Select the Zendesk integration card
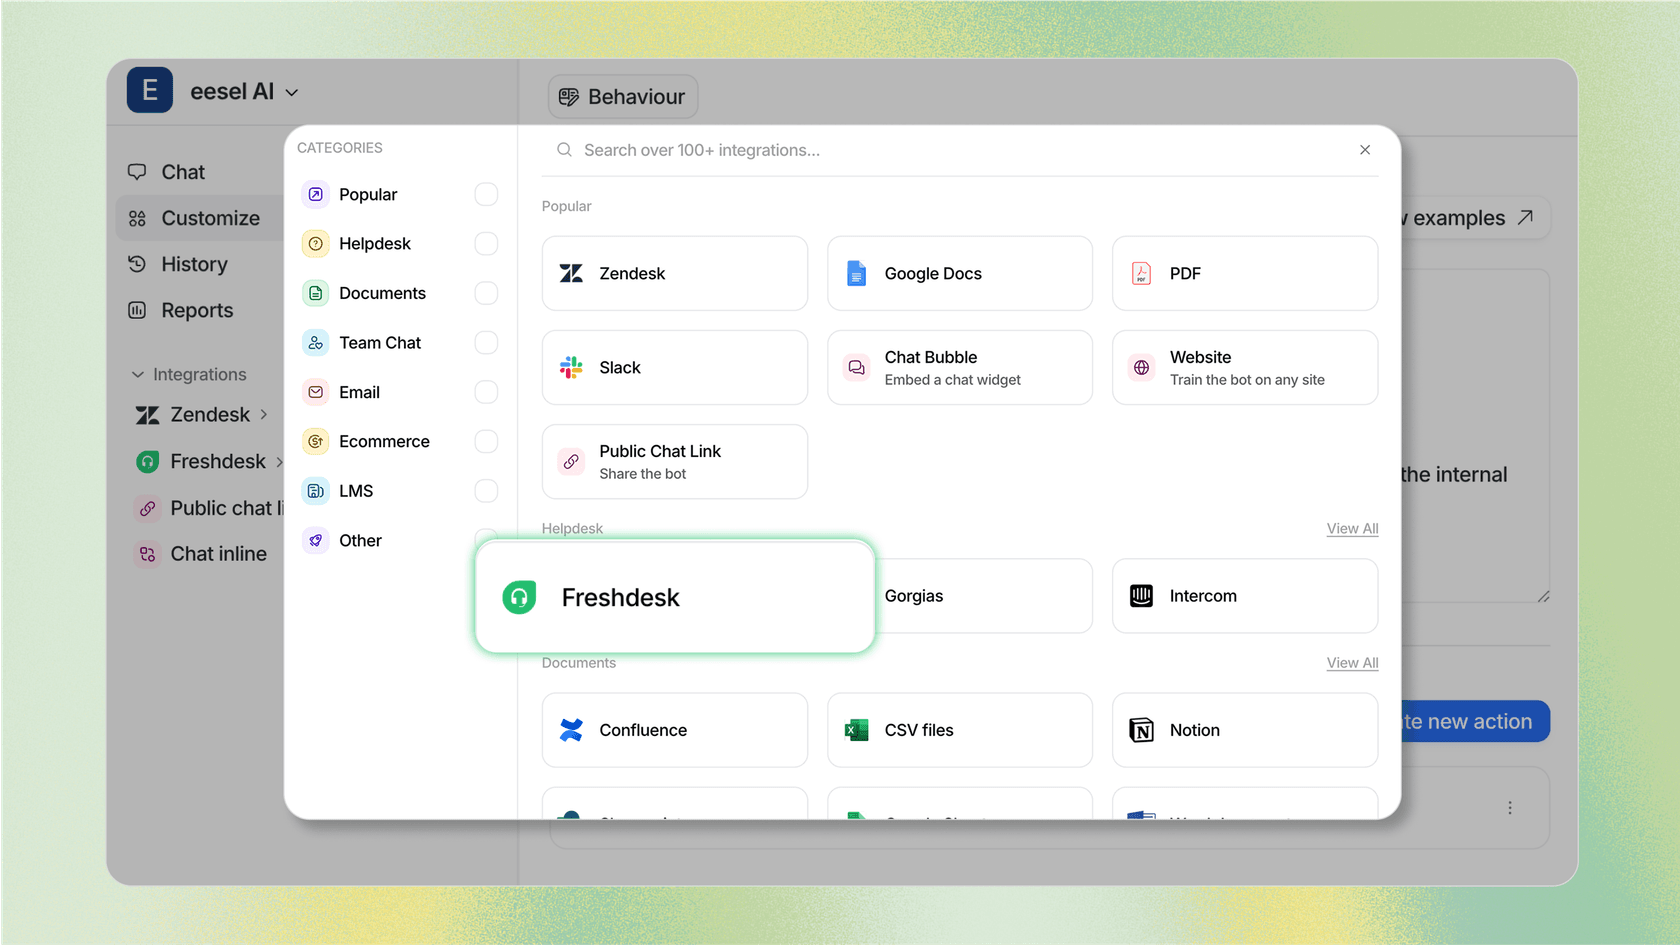This screenshot has width=1680, height=945. tap(675, 273)
